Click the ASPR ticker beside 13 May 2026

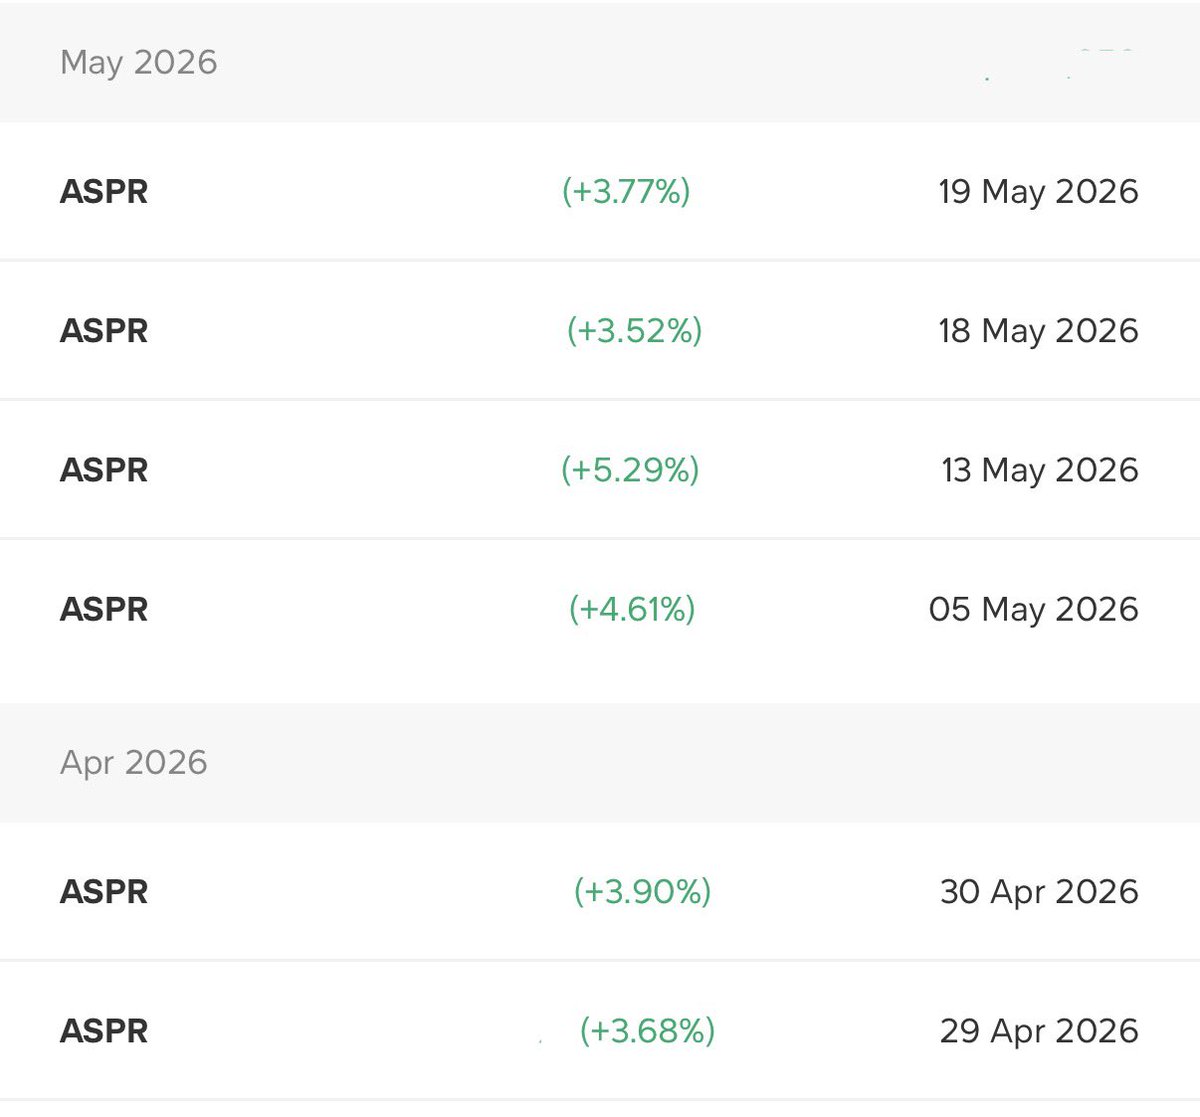pos(104,469)
